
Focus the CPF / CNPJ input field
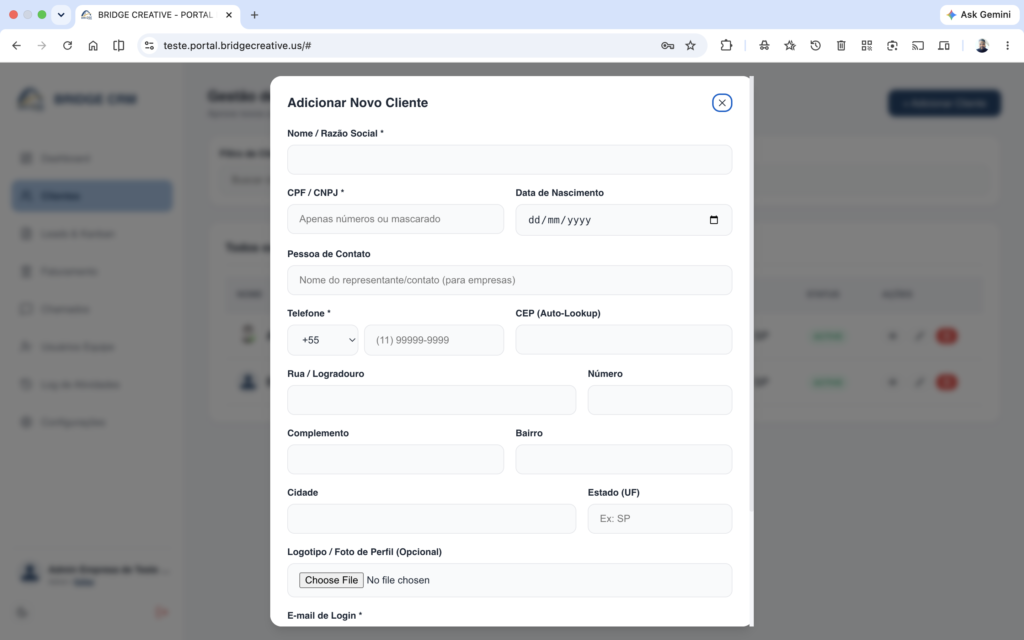395,219
